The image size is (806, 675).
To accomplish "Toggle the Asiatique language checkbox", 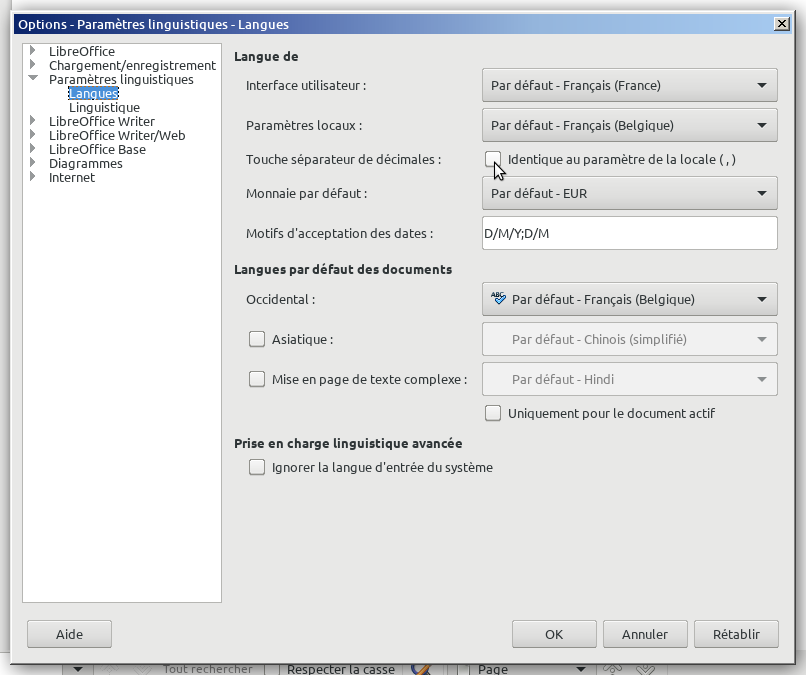I will [x=257, y=339].
